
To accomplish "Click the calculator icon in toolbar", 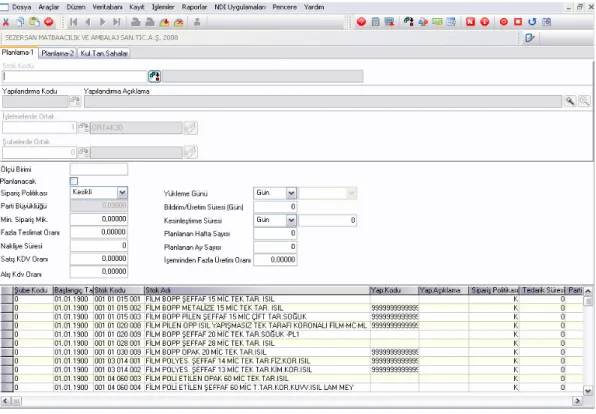I will click(376, 22).
